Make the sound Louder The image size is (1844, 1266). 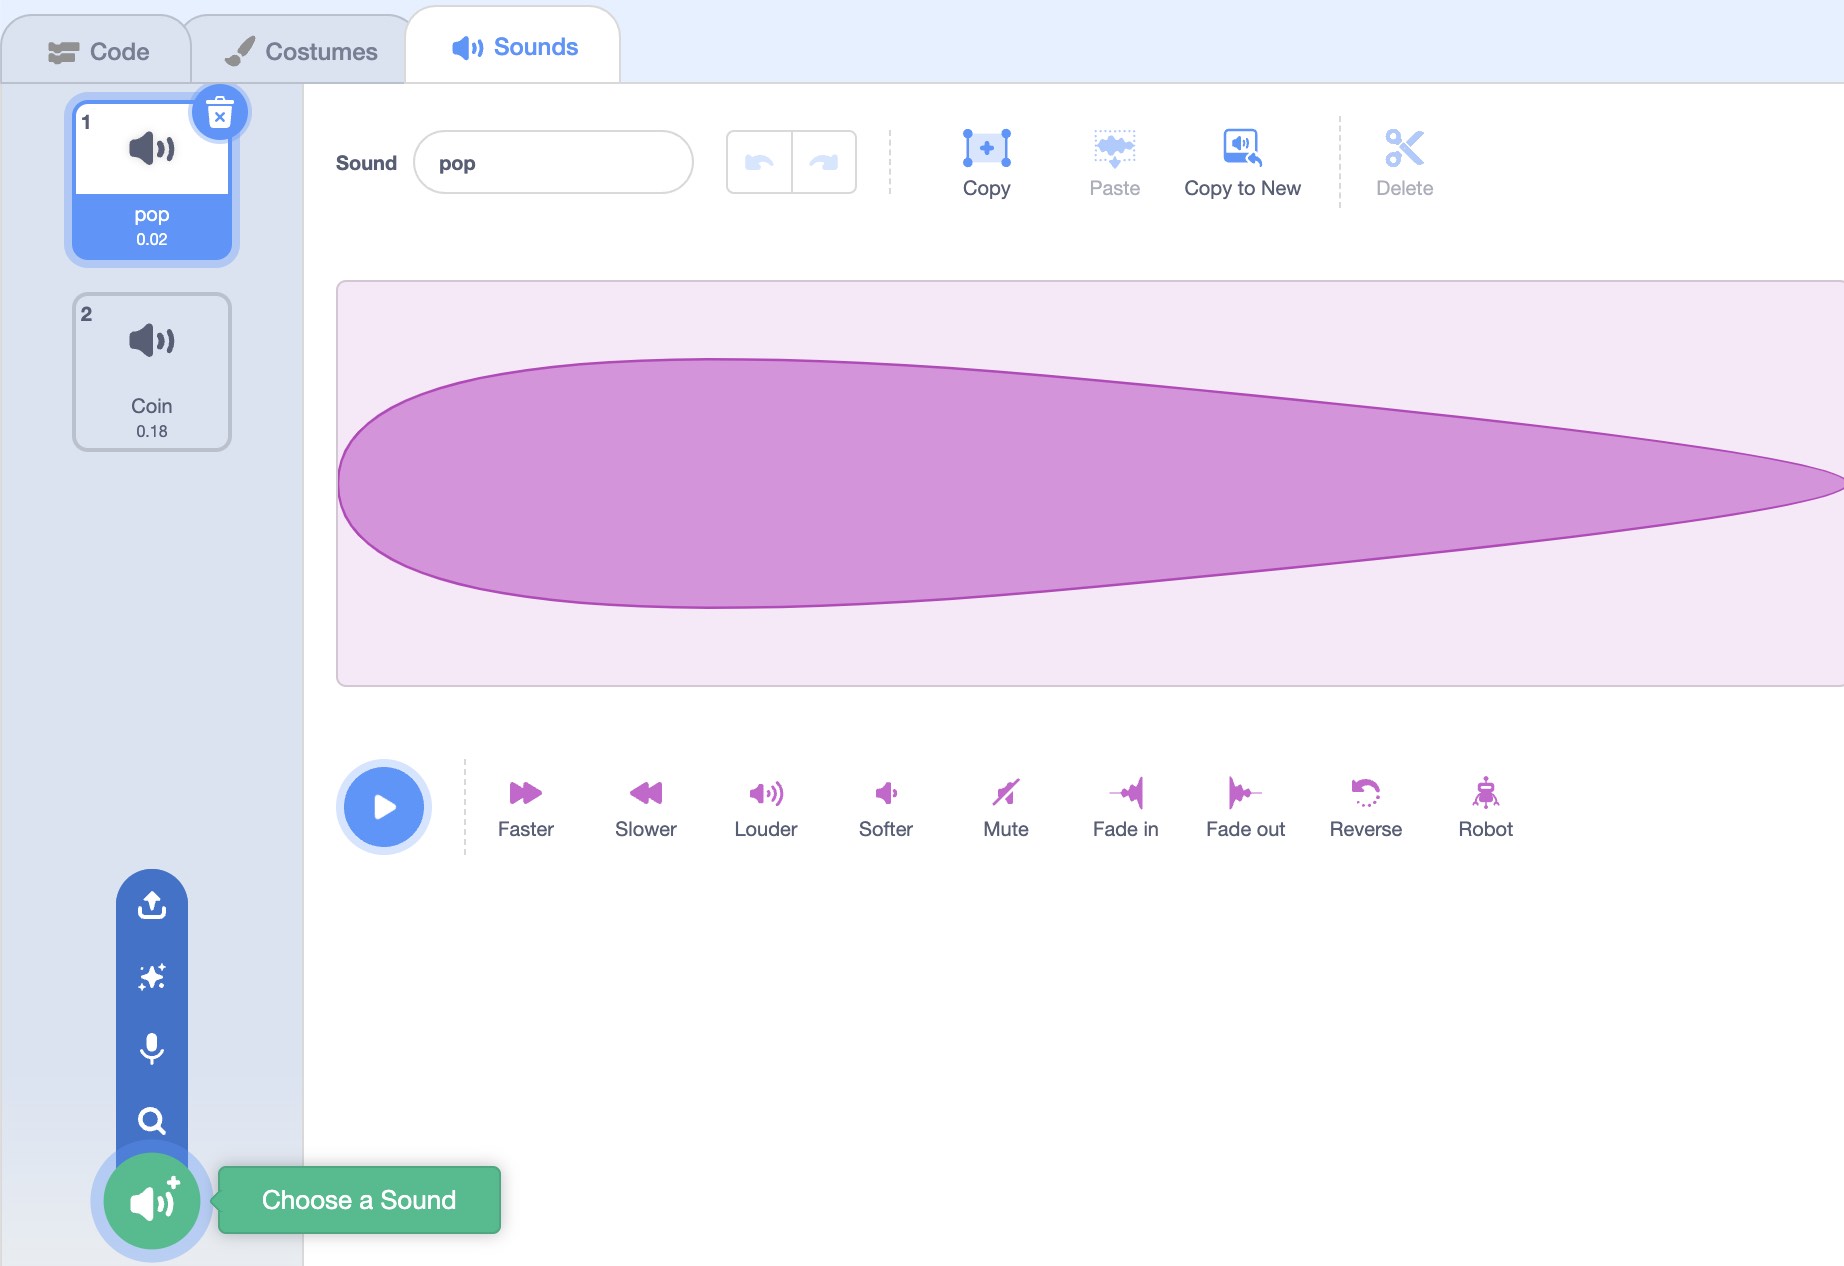pyautogui.click(x=765, y=809)
